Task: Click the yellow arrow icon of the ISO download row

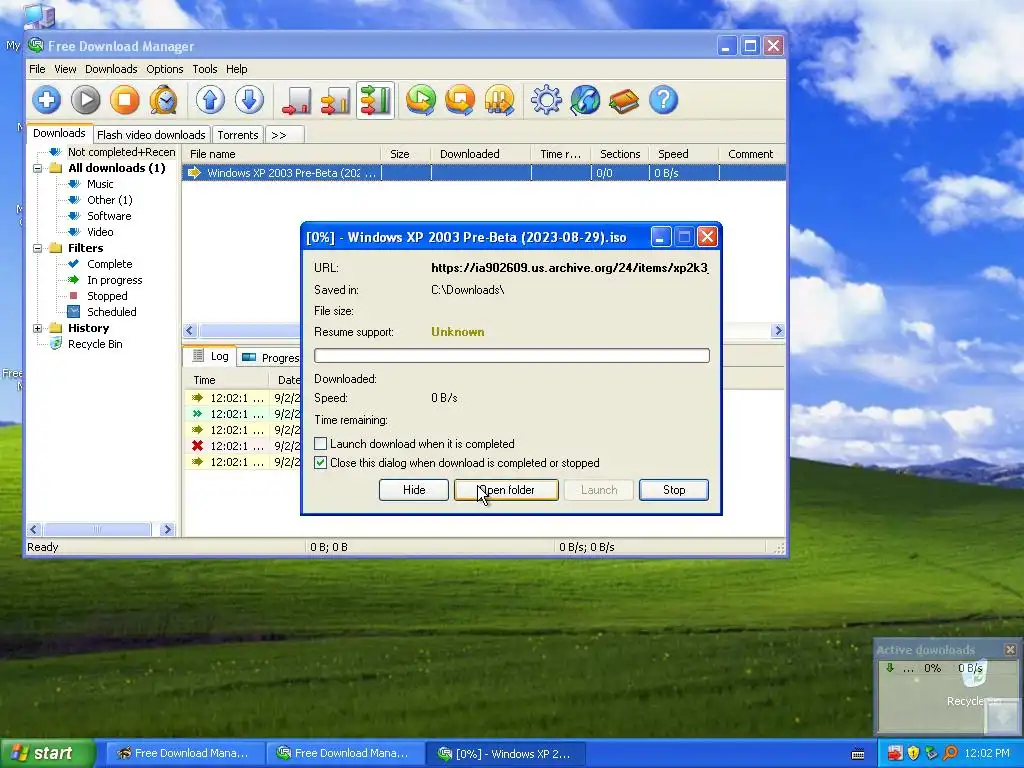Action: 194,172
